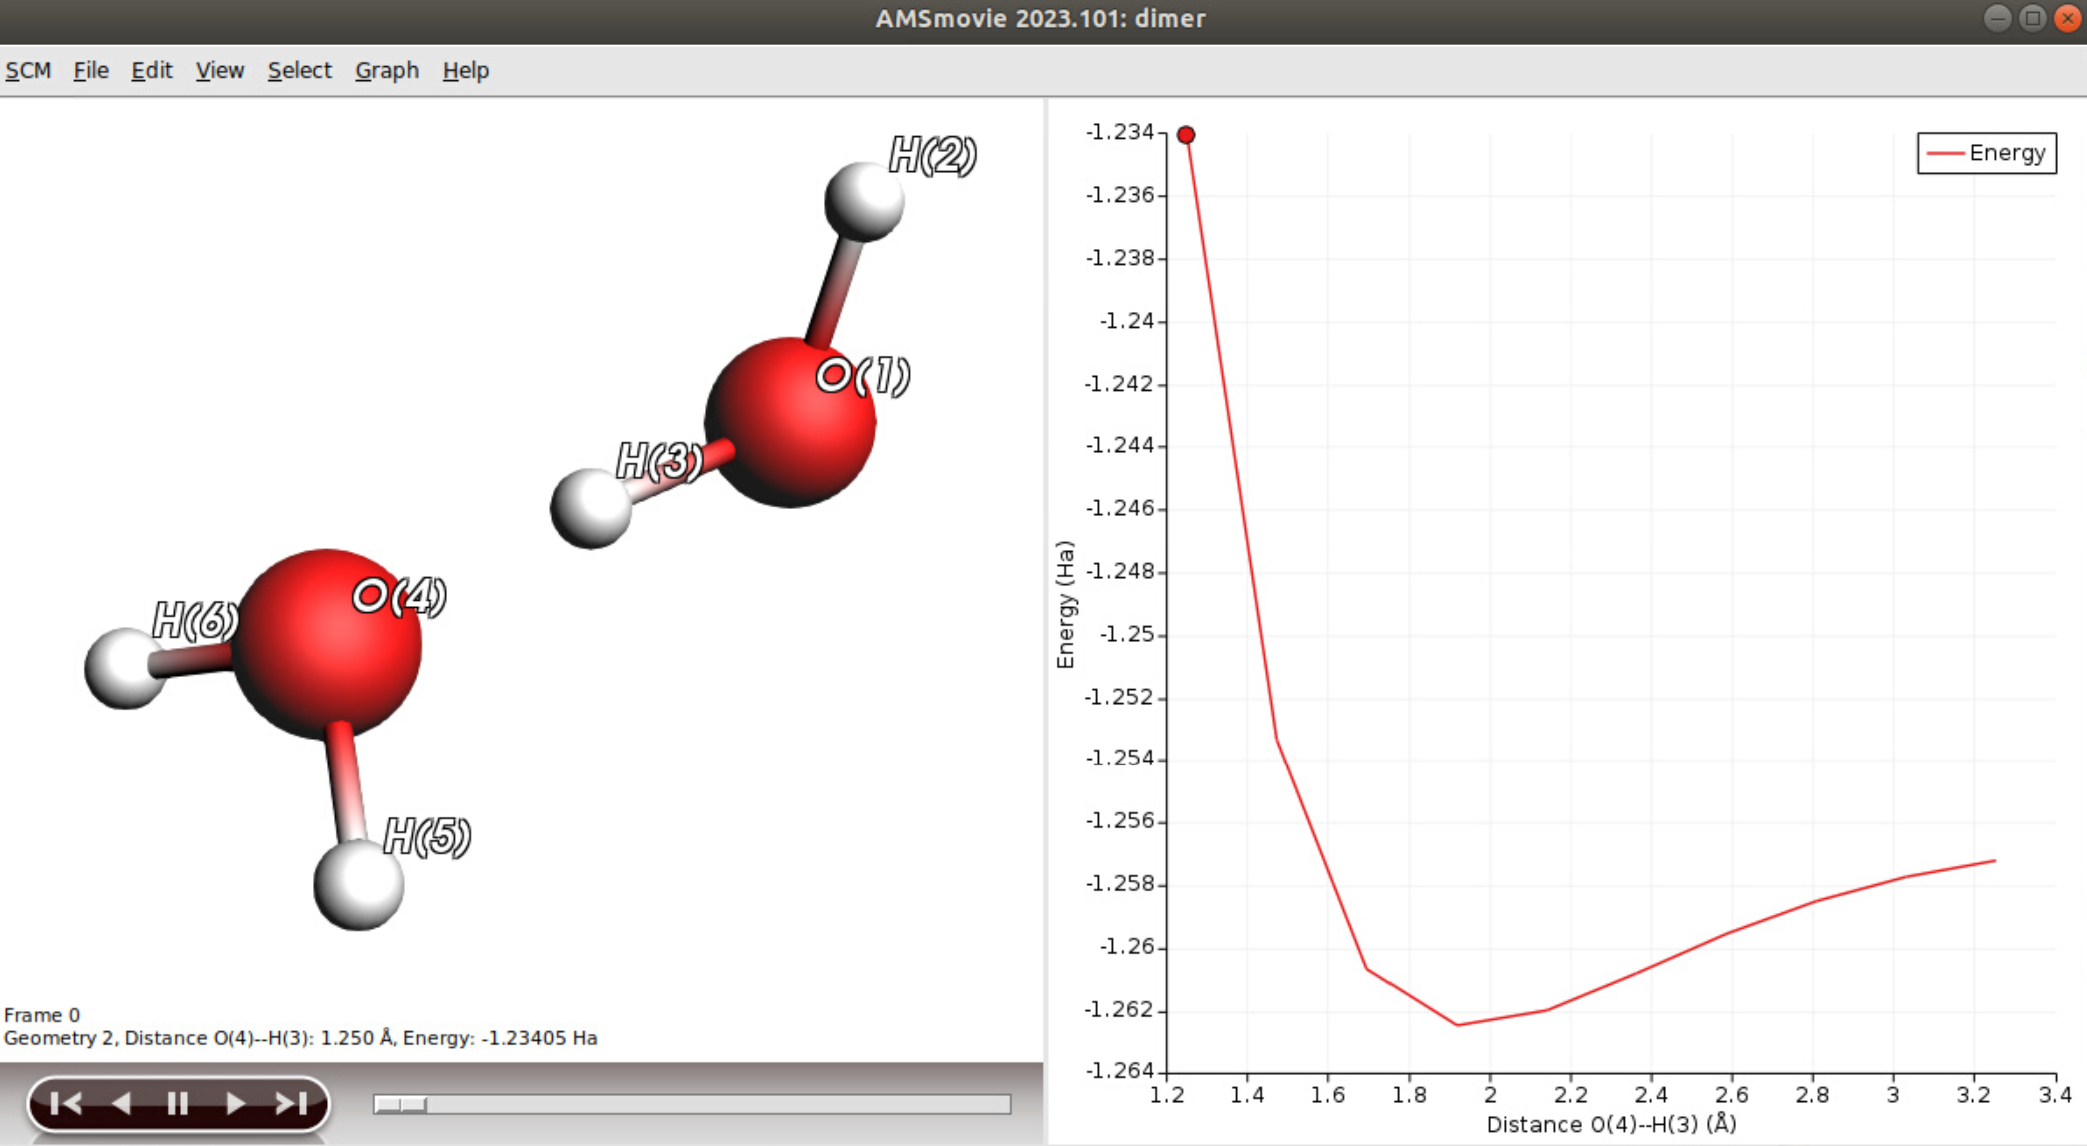
Task: Click the Energy legend entry
Action: coord(1985,152)
